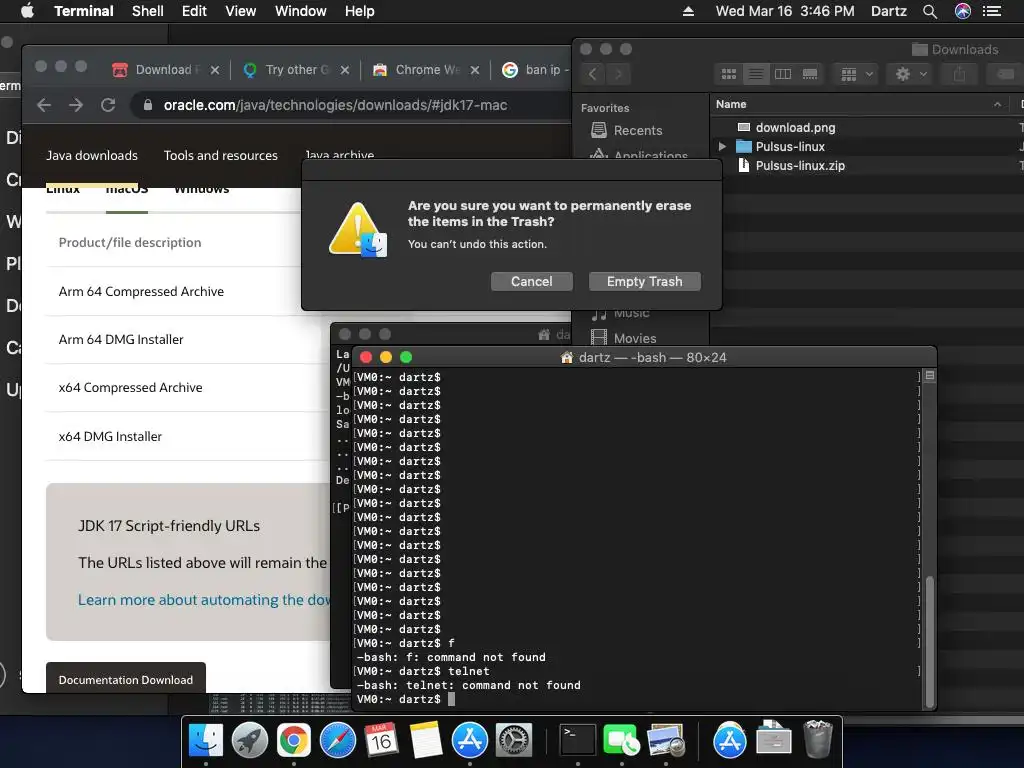Click Chrome forward arrow button
Image resolution: width=1024 pixels, height=768 pixels.
pyautogui.click(x=76, y=105)
